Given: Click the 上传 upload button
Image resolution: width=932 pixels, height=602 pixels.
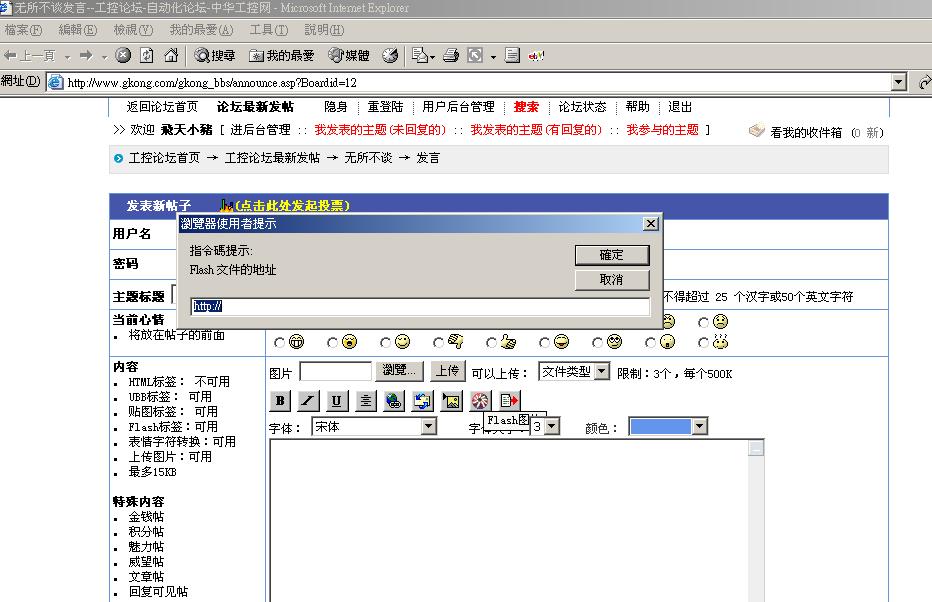Looking at the screenshot, I should click(x=448, y=371).
